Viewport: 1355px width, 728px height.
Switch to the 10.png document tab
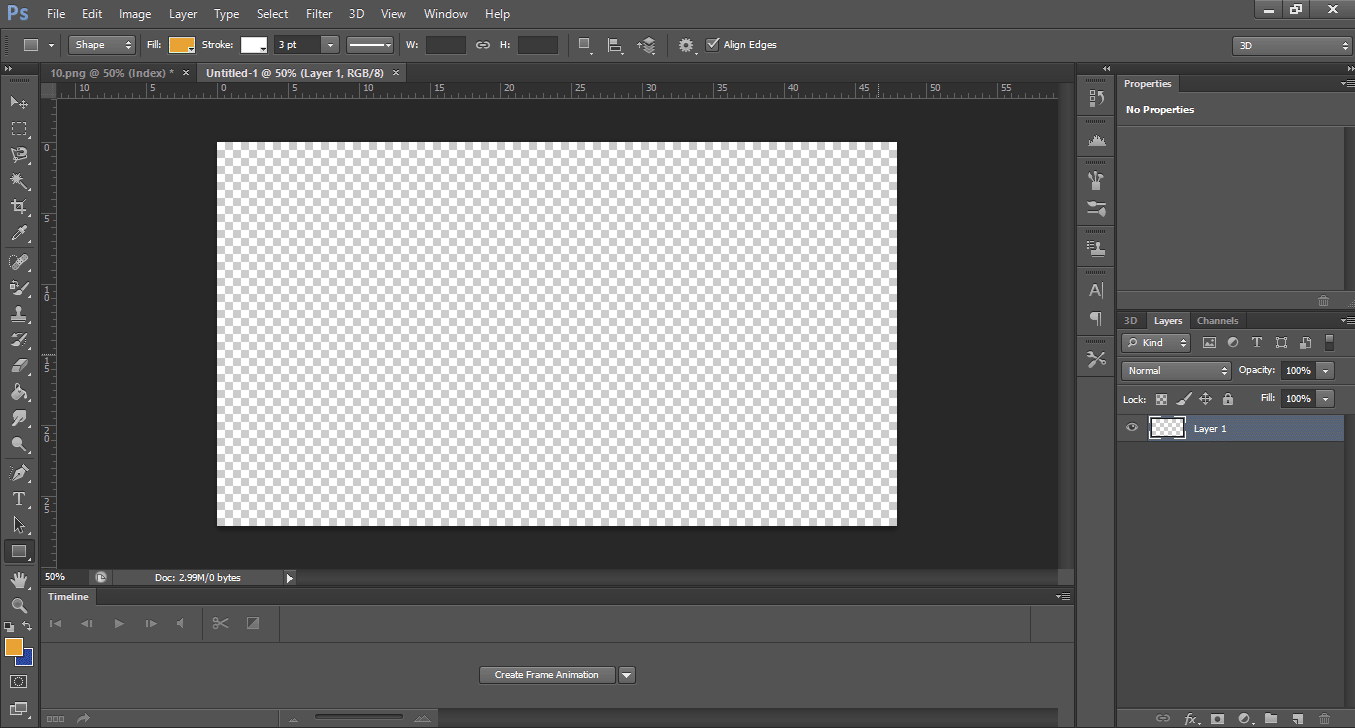click(112, 72)
